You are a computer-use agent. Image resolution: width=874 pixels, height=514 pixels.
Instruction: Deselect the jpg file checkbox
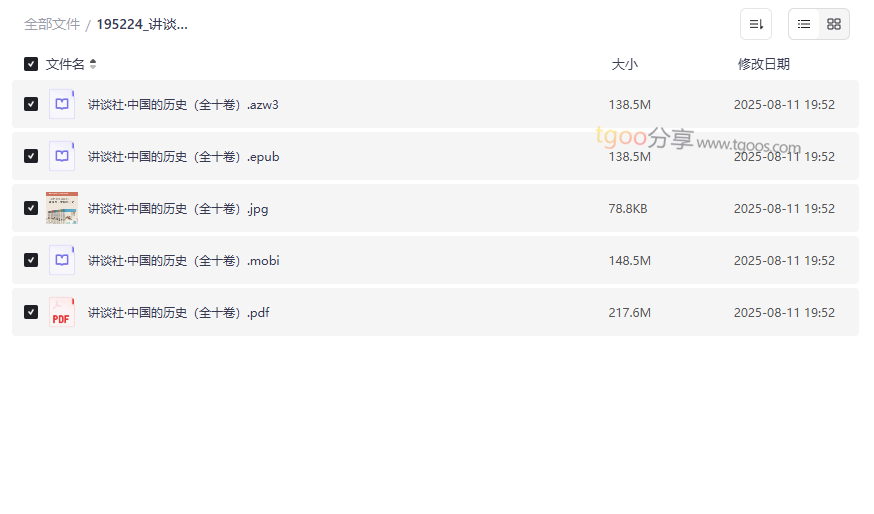pos(31,208)
